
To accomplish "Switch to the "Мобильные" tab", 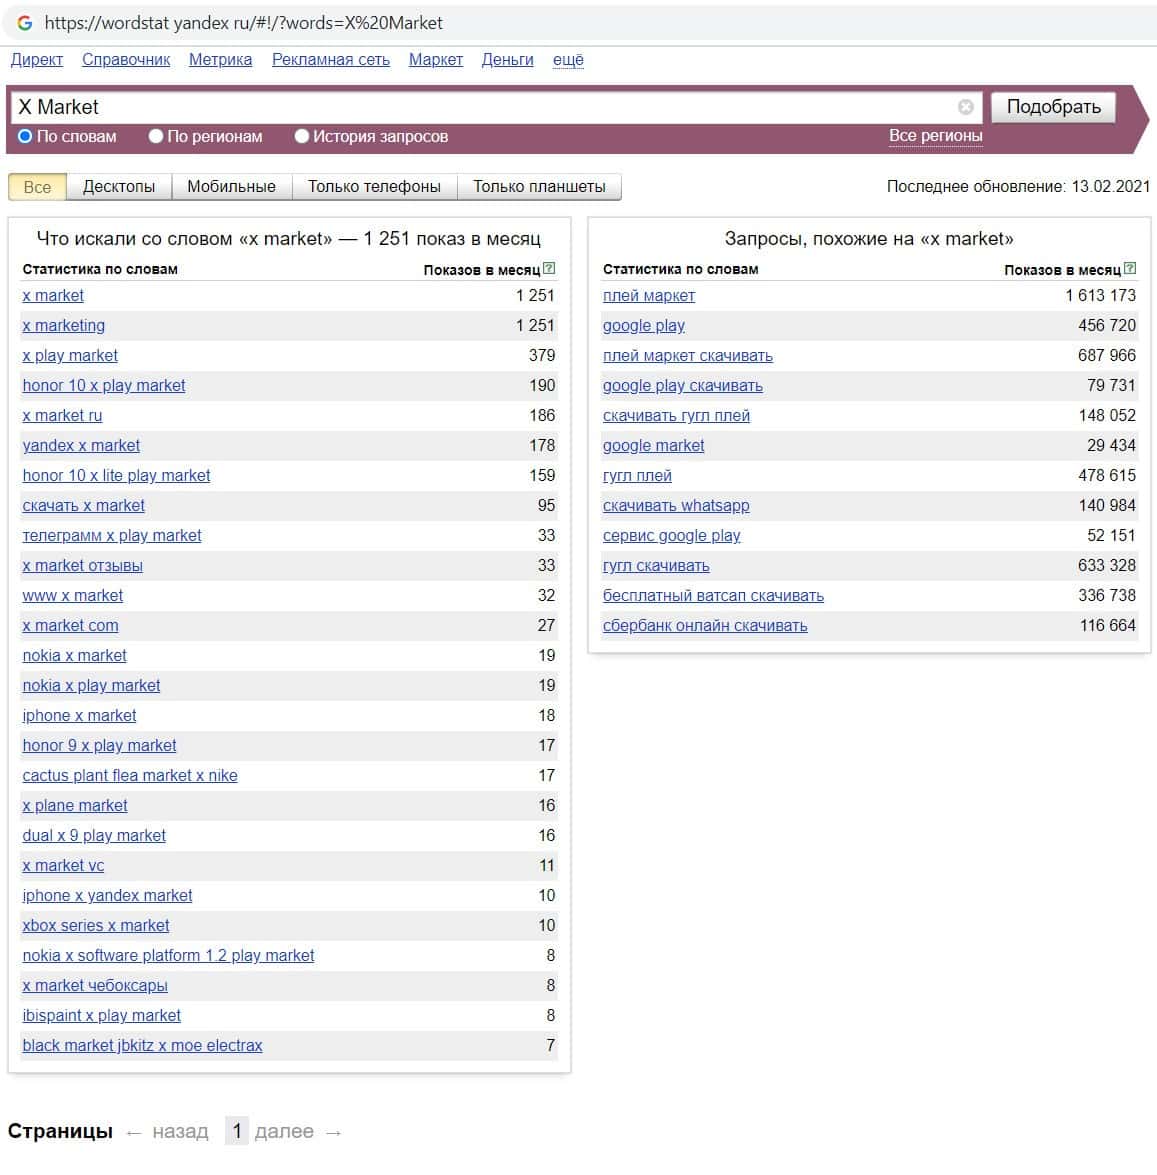I will [x=231, y=187].
